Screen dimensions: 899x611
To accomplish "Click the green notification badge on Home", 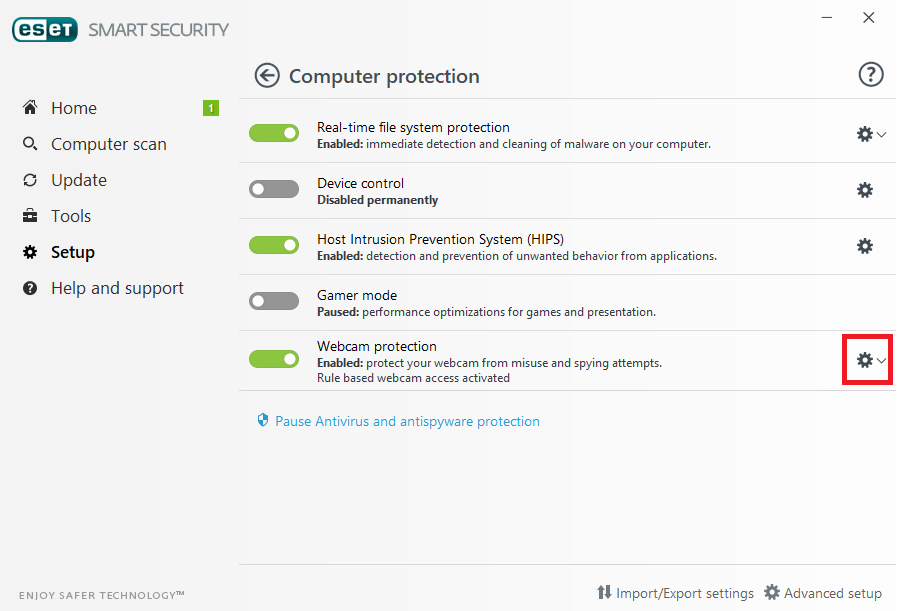I will [211, 108].
